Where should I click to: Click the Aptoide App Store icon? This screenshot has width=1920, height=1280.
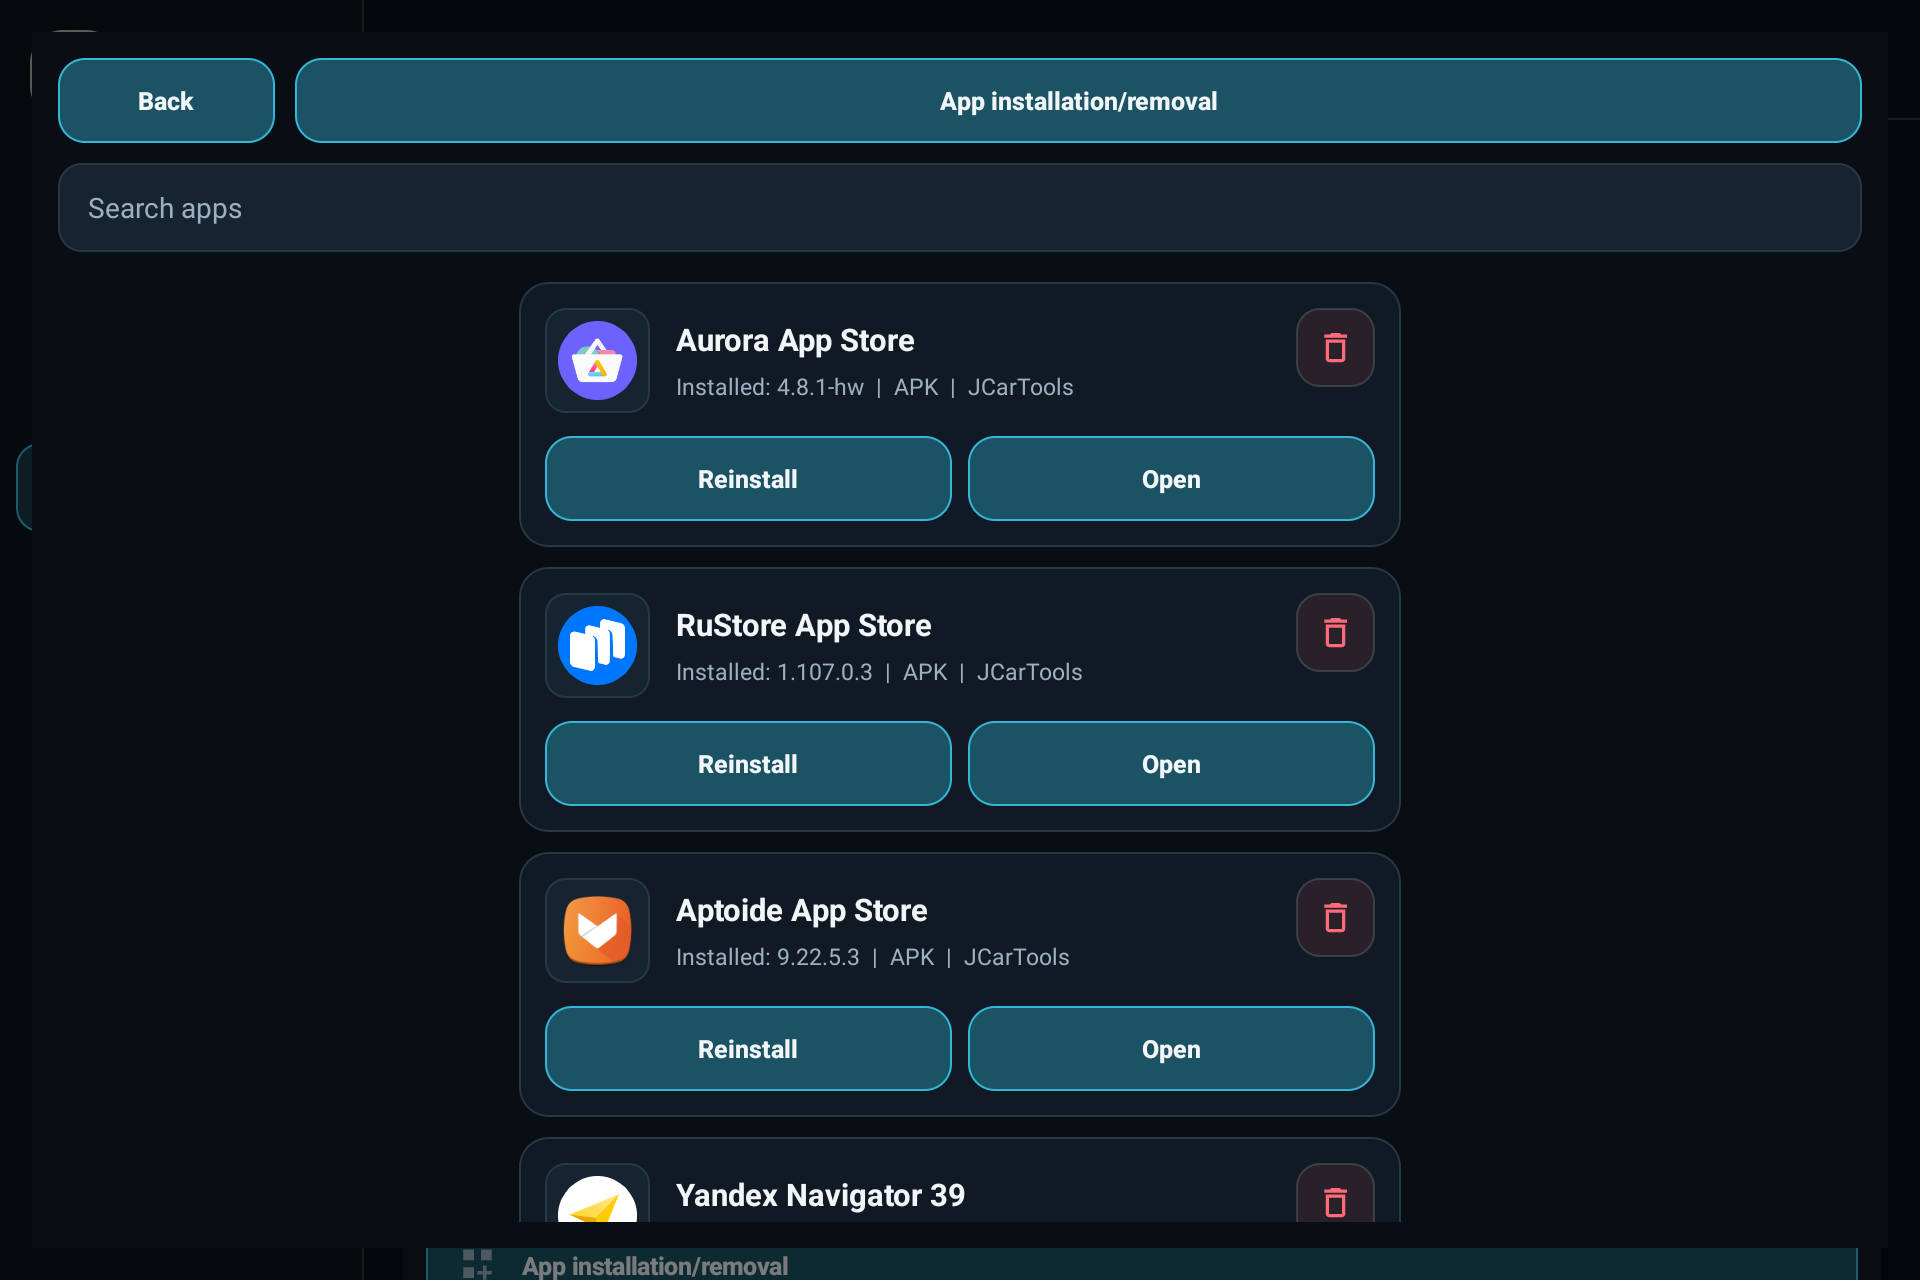[x=597, y=931]
